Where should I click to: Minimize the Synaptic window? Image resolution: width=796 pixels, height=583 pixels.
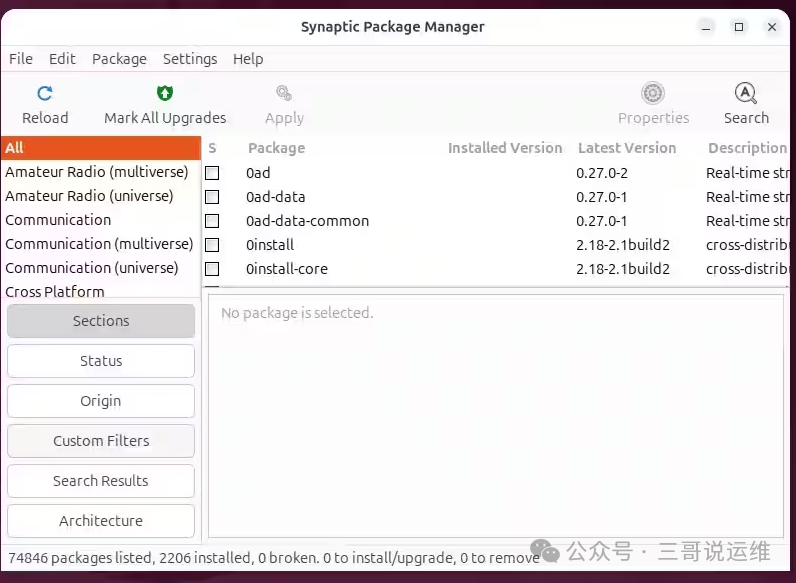pos(707,27)
